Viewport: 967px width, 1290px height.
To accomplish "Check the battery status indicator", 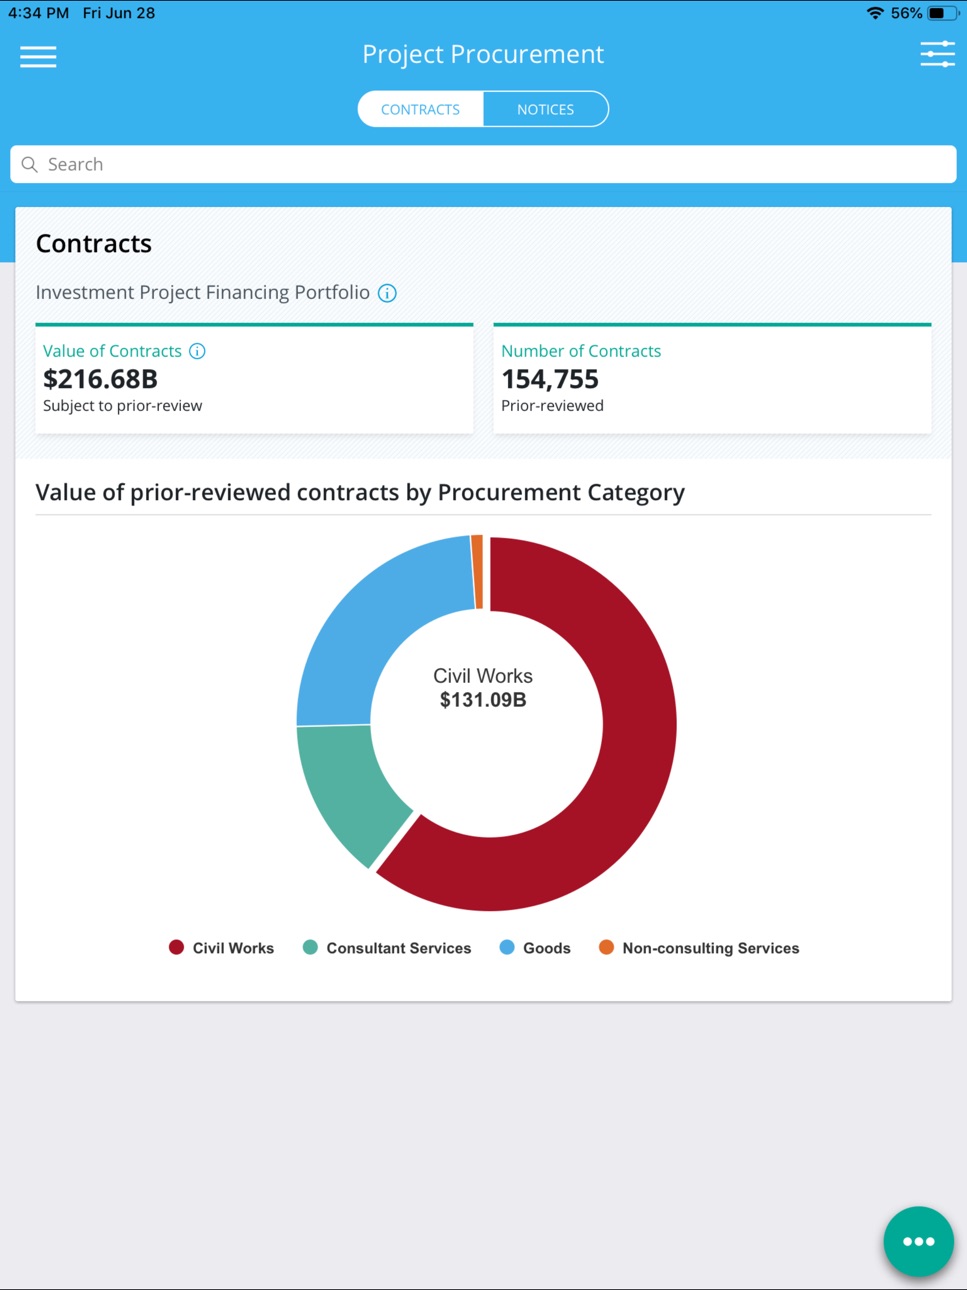I will click(942, 13).
